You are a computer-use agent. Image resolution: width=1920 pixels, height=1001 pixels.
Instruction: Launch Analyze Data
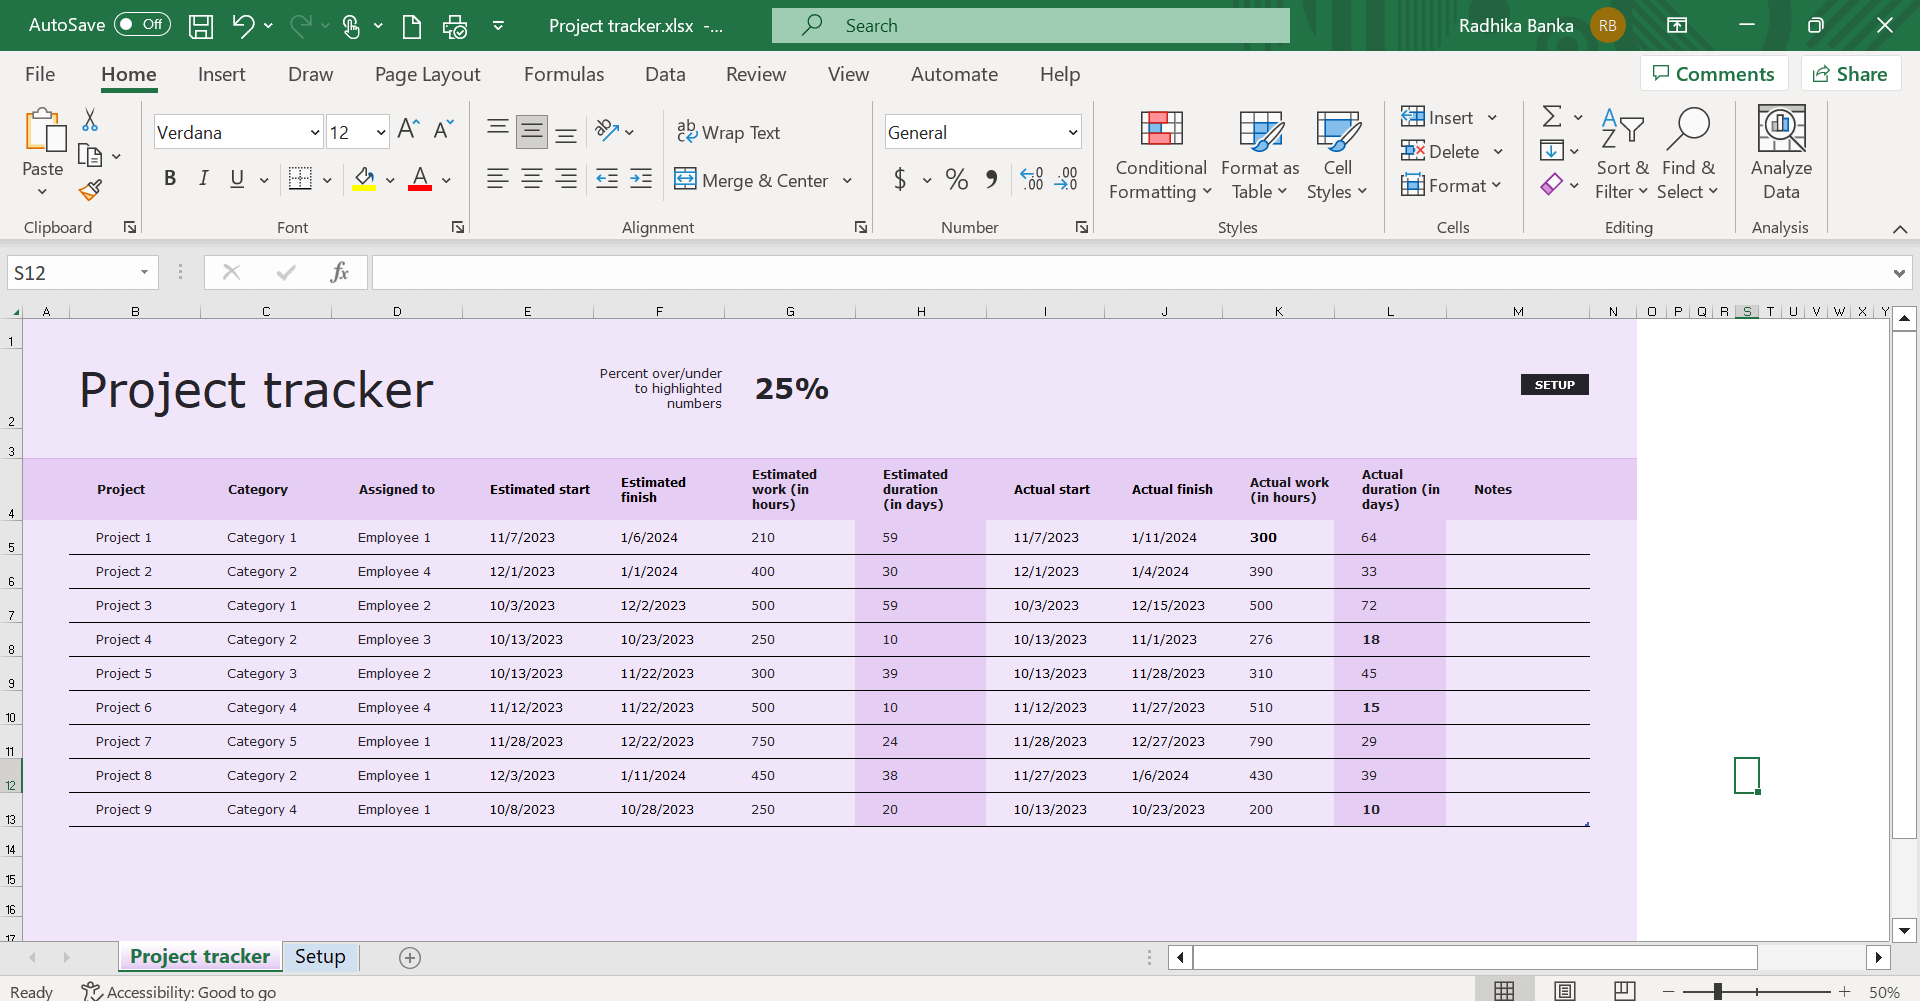(1780, 155)
